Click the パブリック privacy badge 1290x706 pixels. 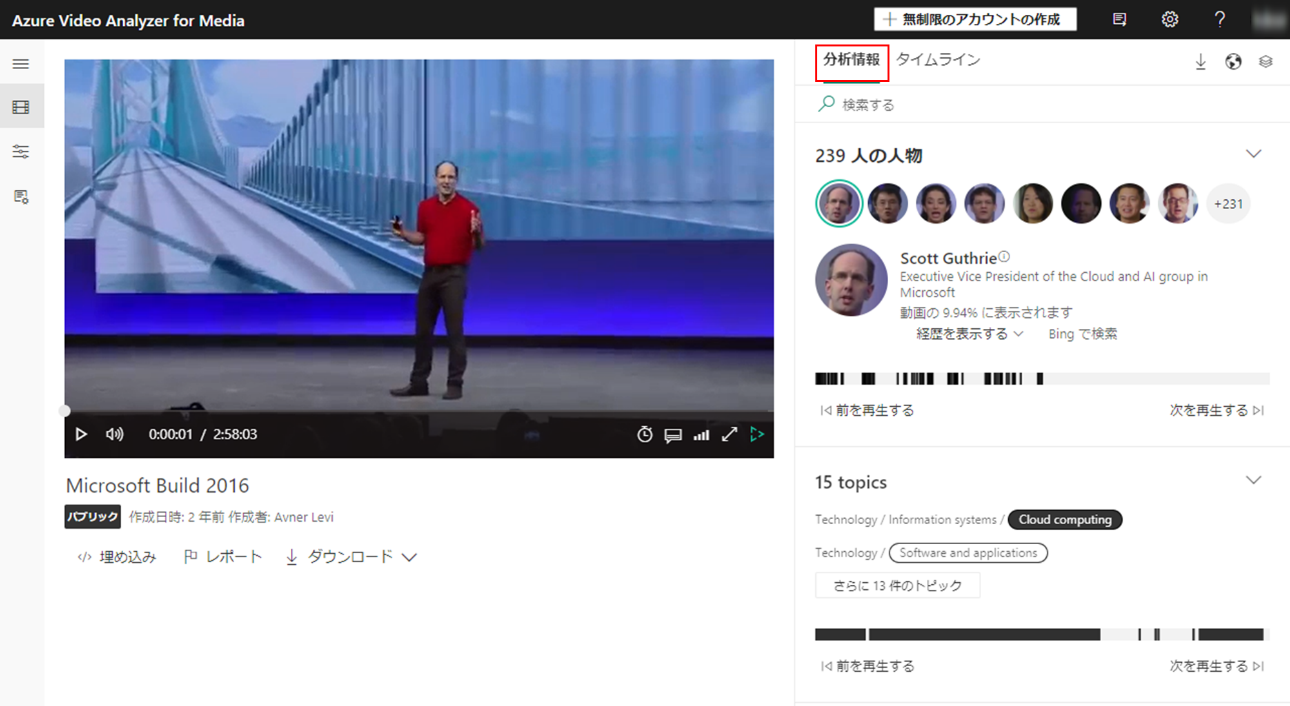[x=93, y=517]
